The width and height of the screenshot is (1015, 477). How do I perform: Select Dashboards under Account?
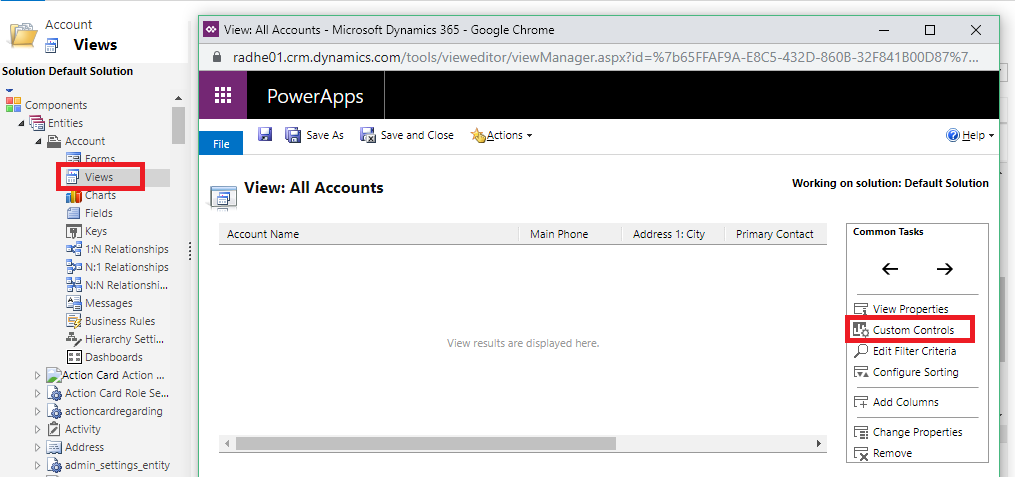pyautogui.click(x=104, y=357)
